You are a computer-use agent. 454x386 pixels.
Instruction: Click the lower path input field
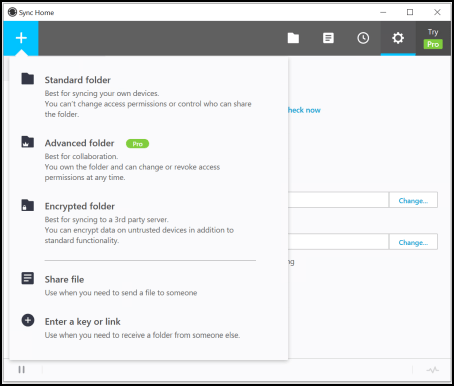point(338,242)
